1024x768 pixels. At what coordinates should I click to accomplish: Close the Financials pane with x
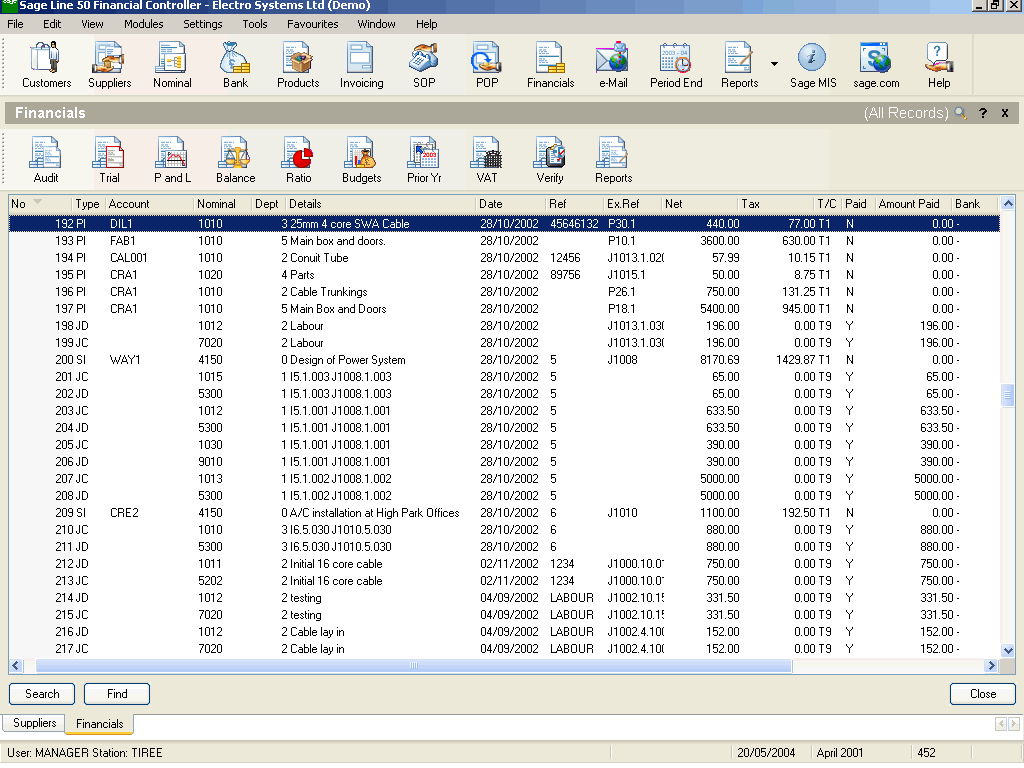pyautogui.click(x=1005, y=113)
